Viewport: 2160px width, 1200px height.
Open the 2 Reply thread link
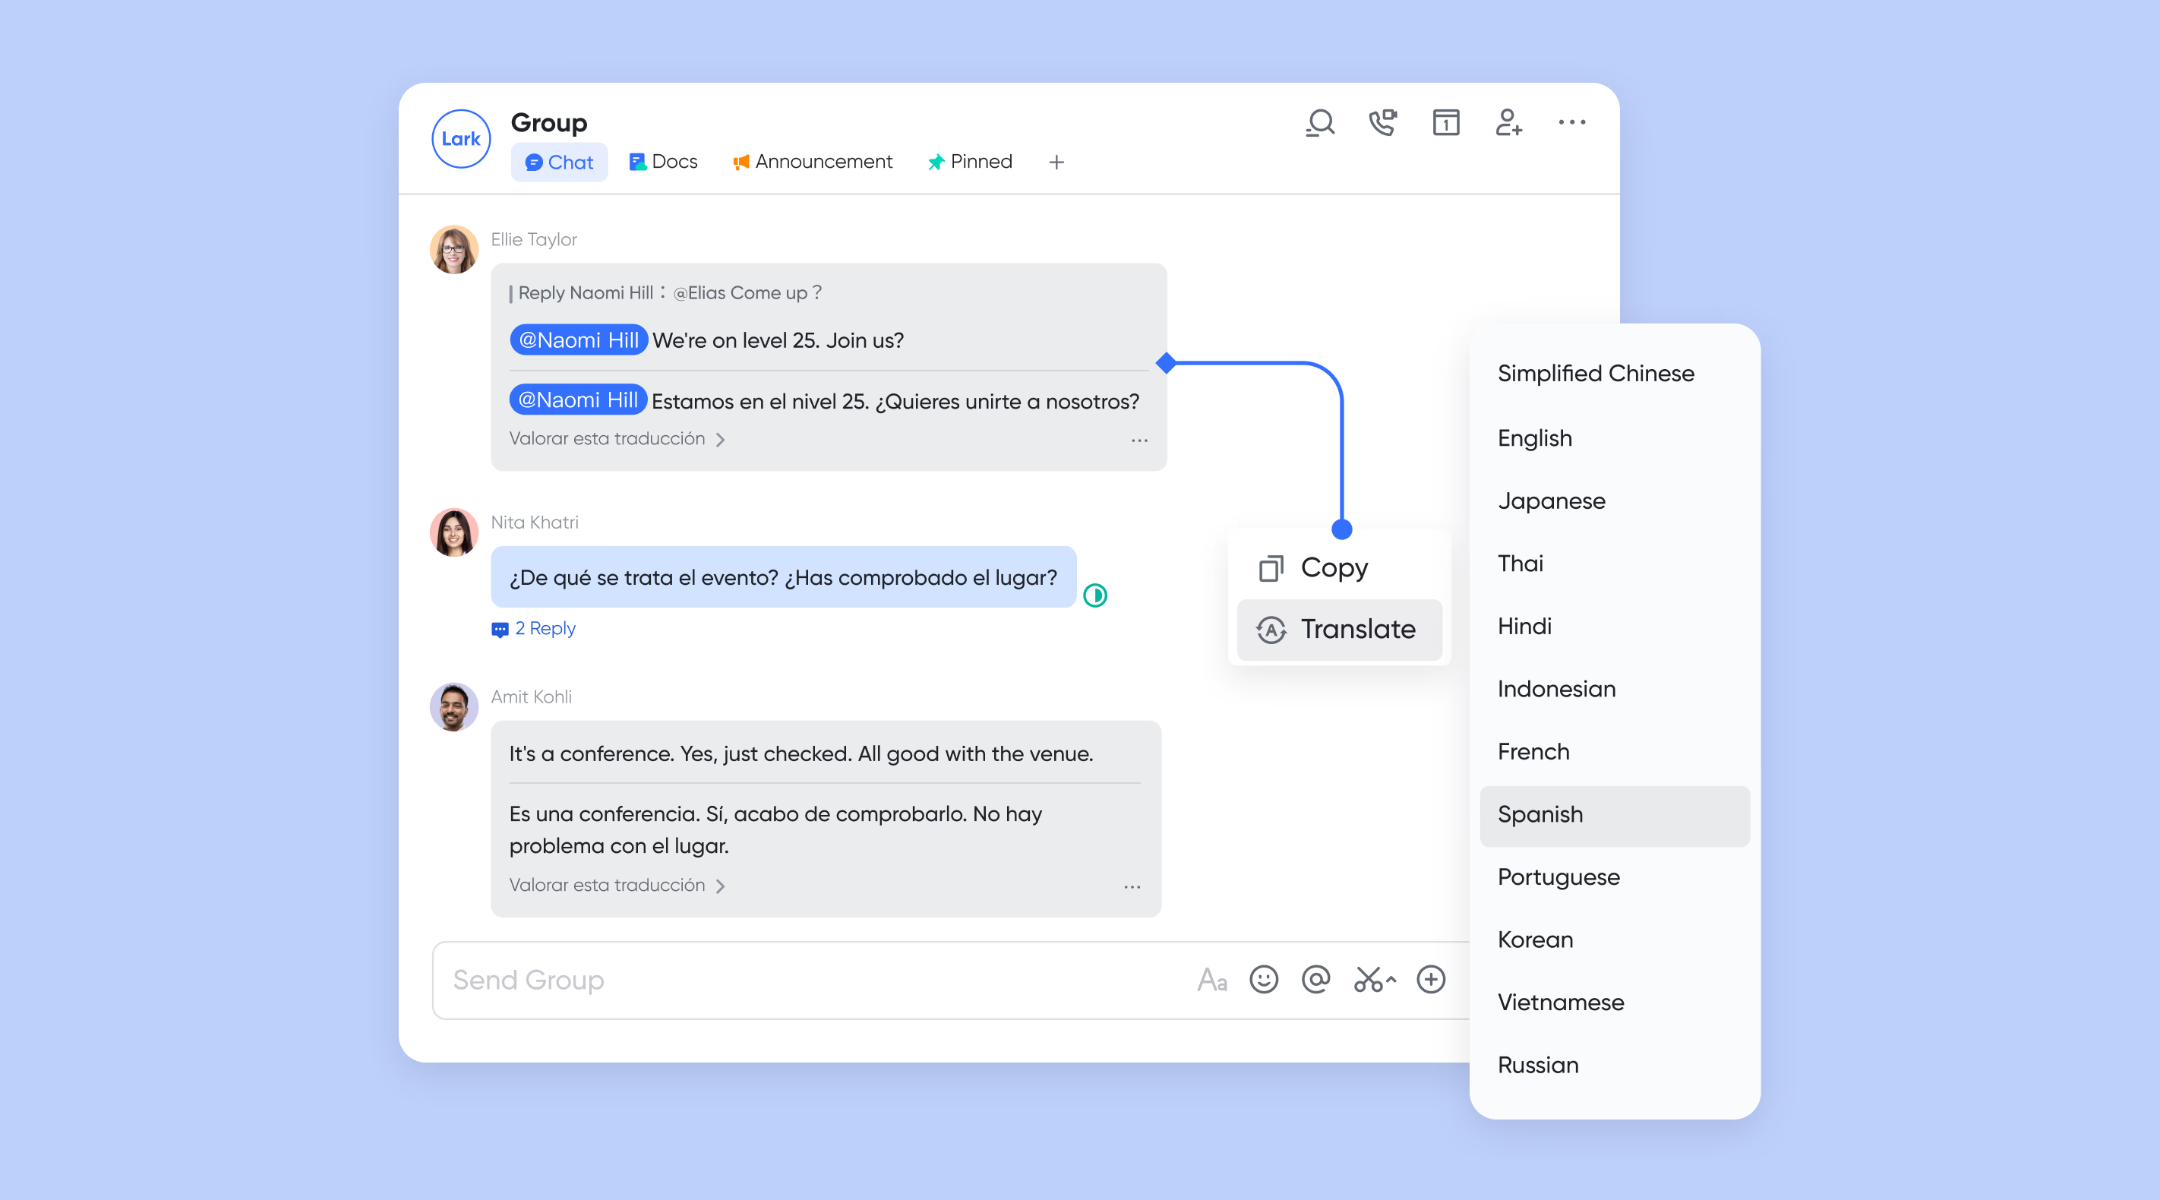pyautogui.click(x=534, y=629)
